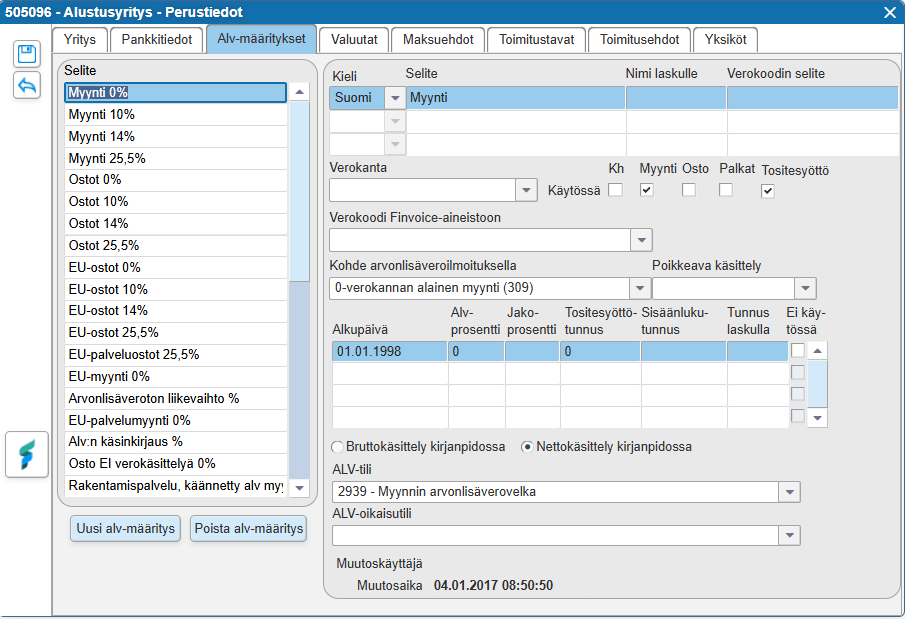
Task: Expand Kohde arvonlisäveroilmoituksella dropdown
Action: [x=640, y=288]
